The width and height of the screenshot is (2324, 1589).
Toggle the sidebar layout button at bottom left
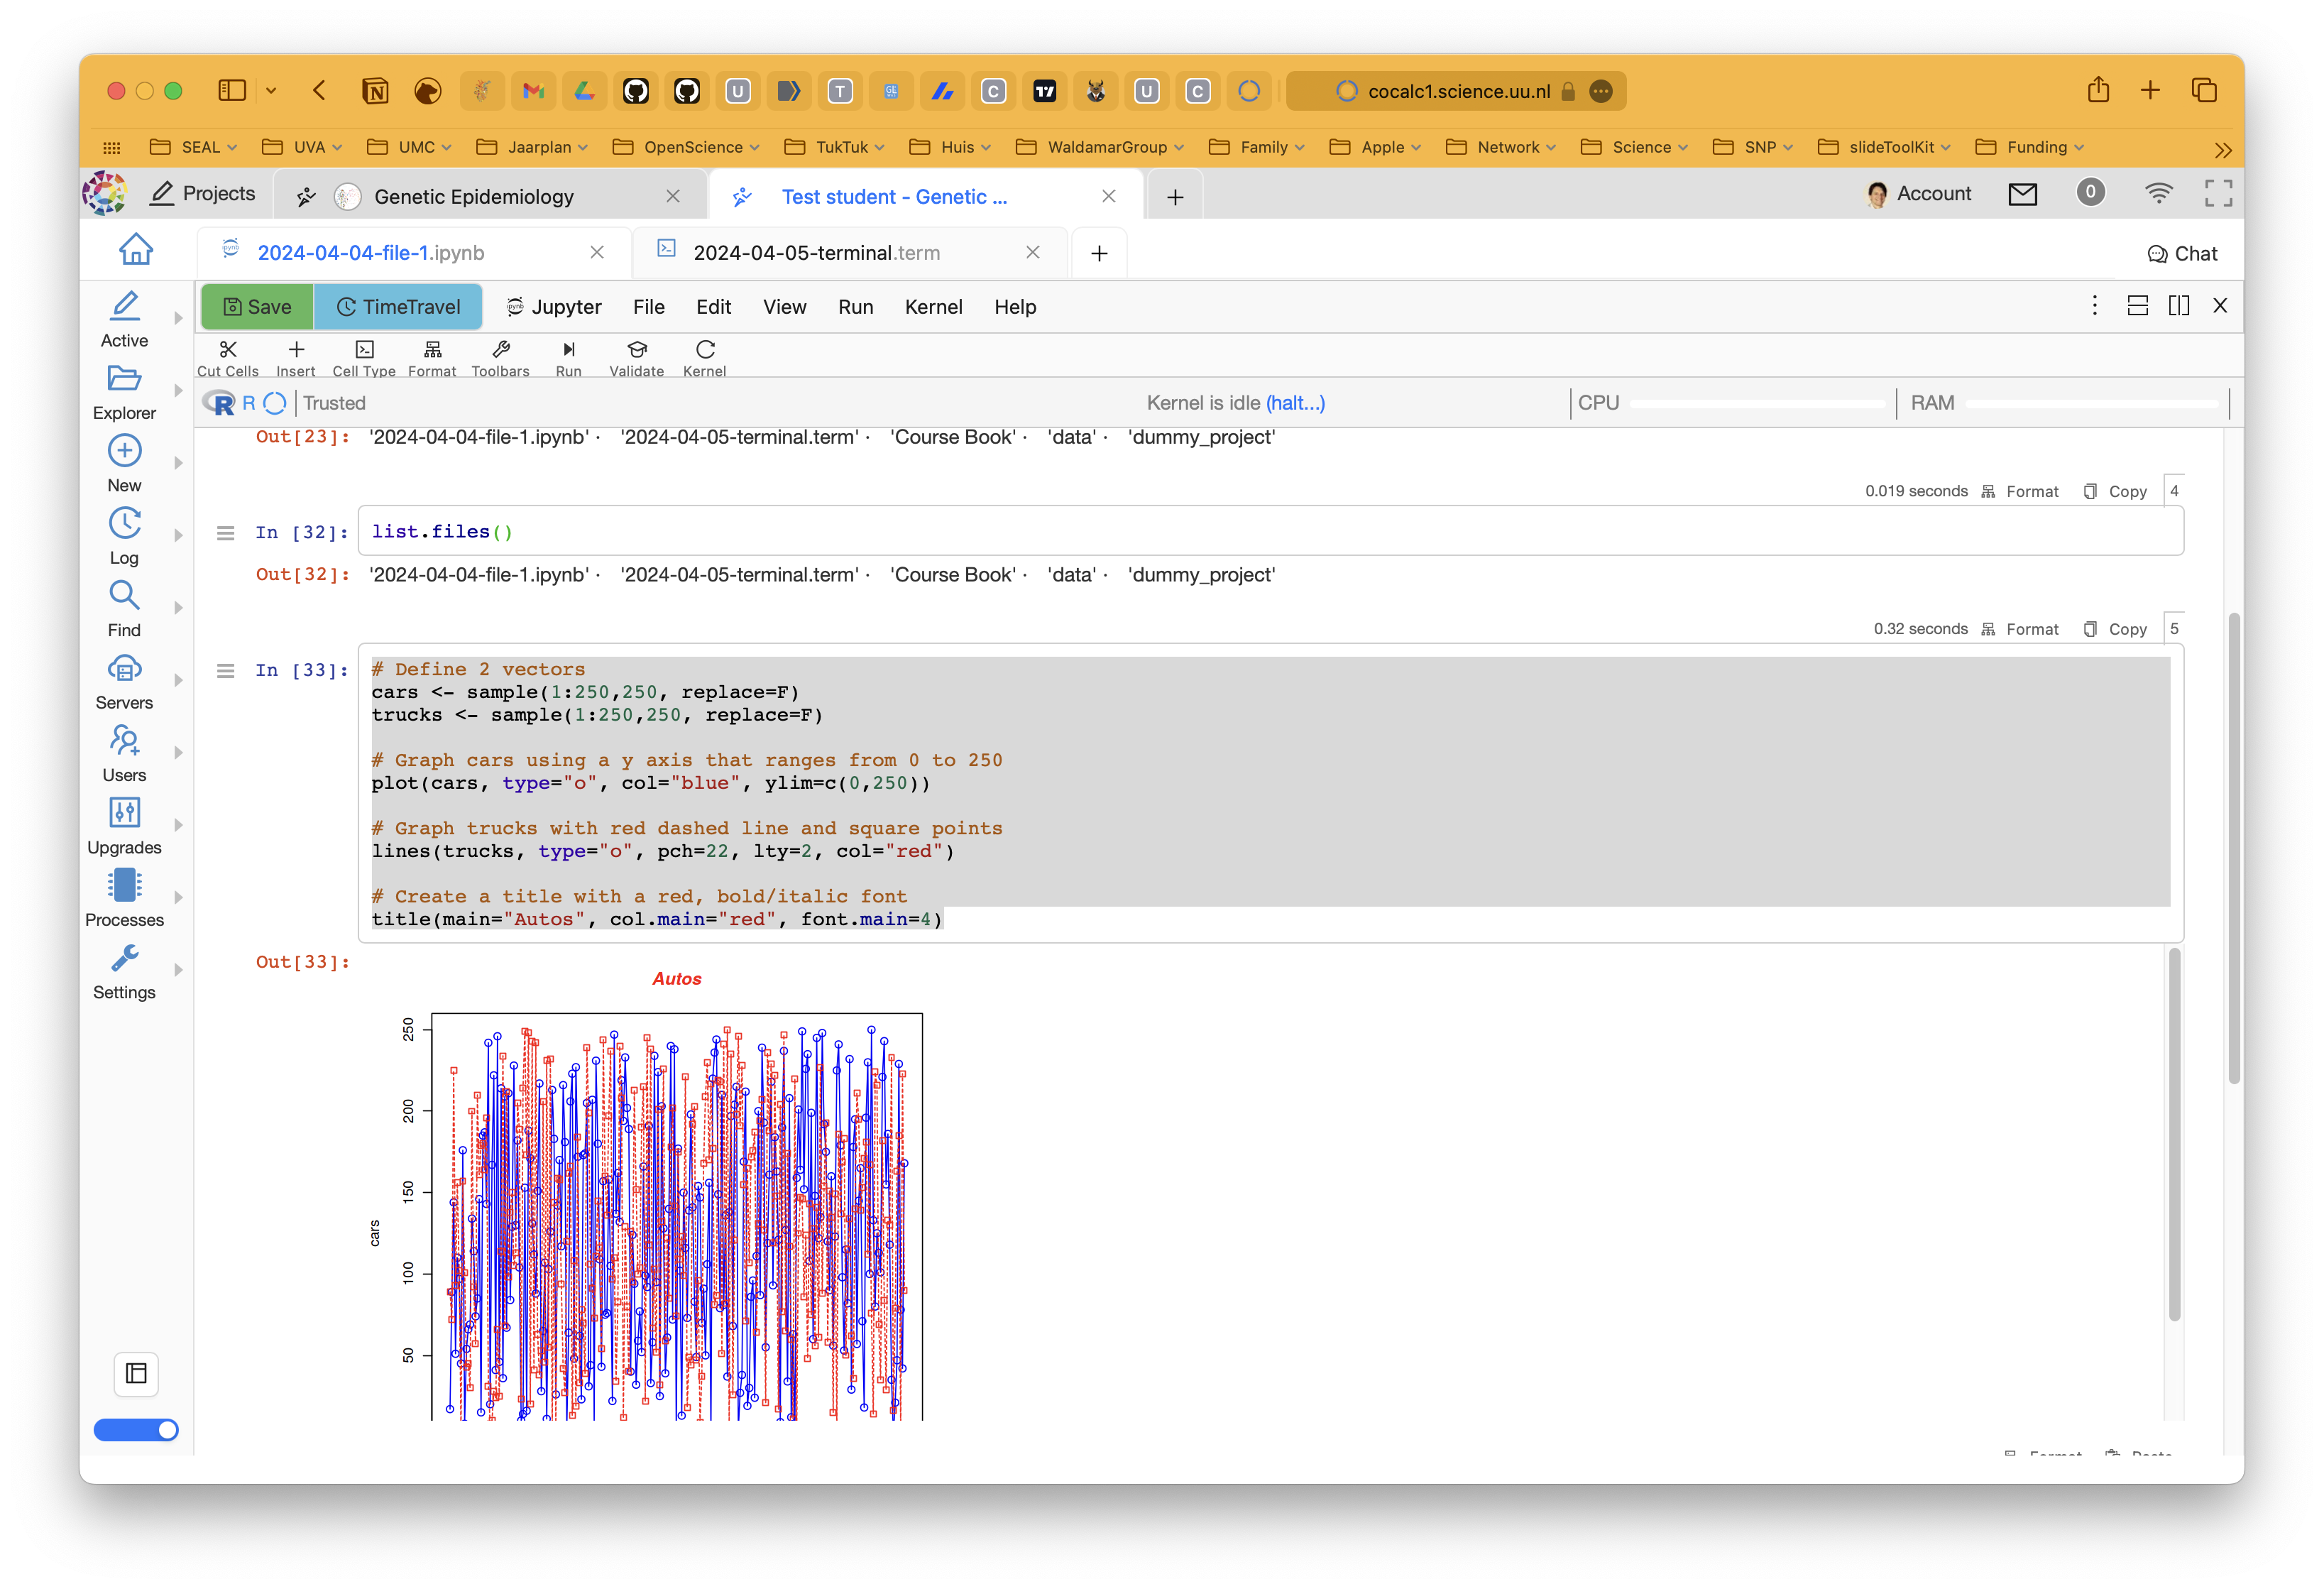pos(136,1374)
